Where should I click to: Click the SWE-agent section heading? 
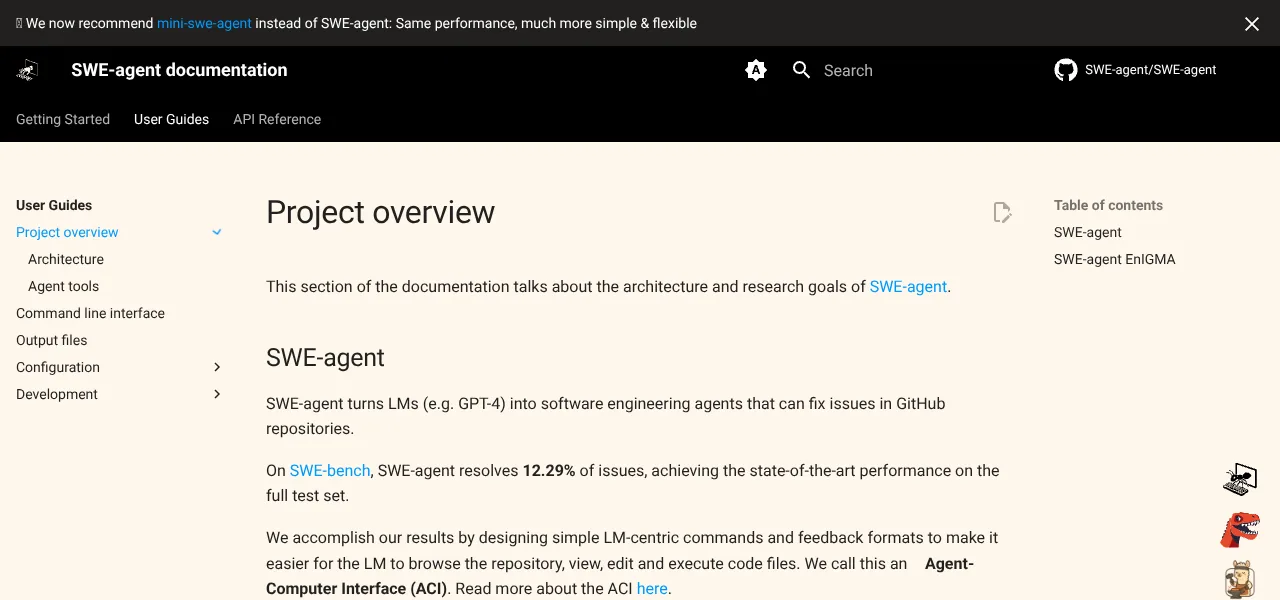point(325,358)
